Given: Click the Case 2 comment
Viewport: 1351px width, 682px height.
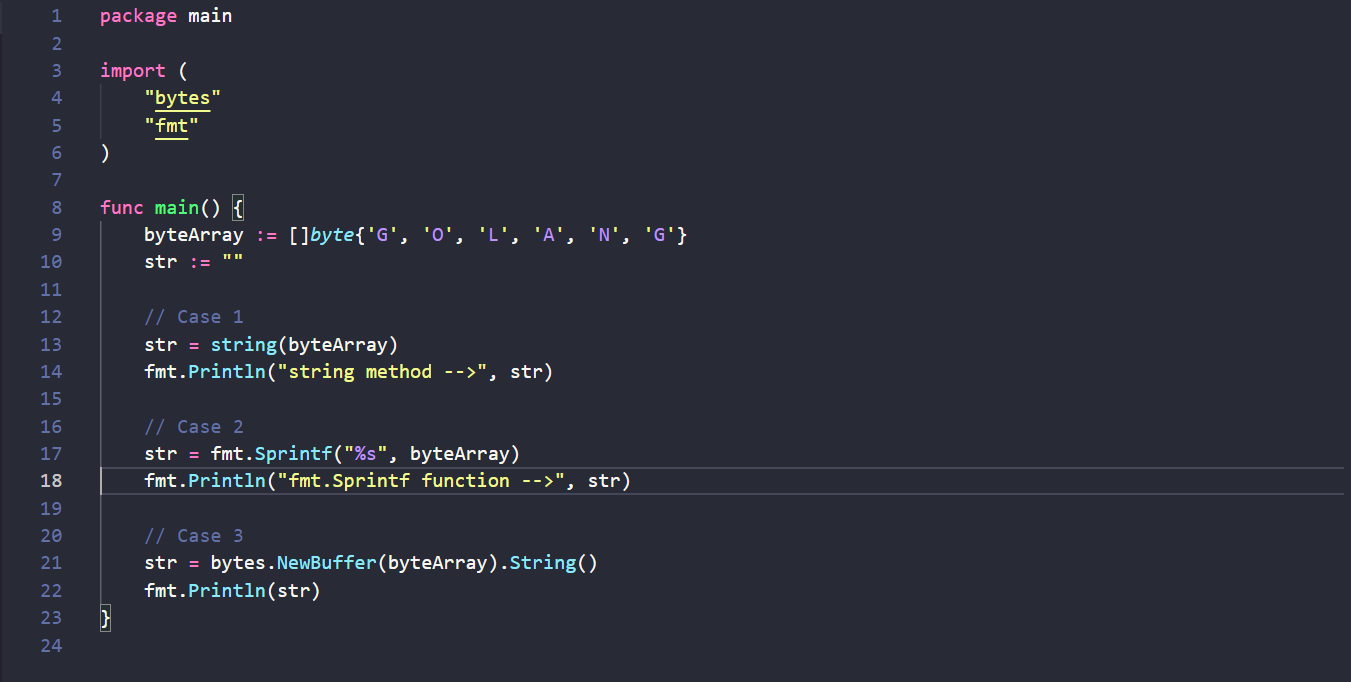Looking at the screenshot, I should [194, 426].
